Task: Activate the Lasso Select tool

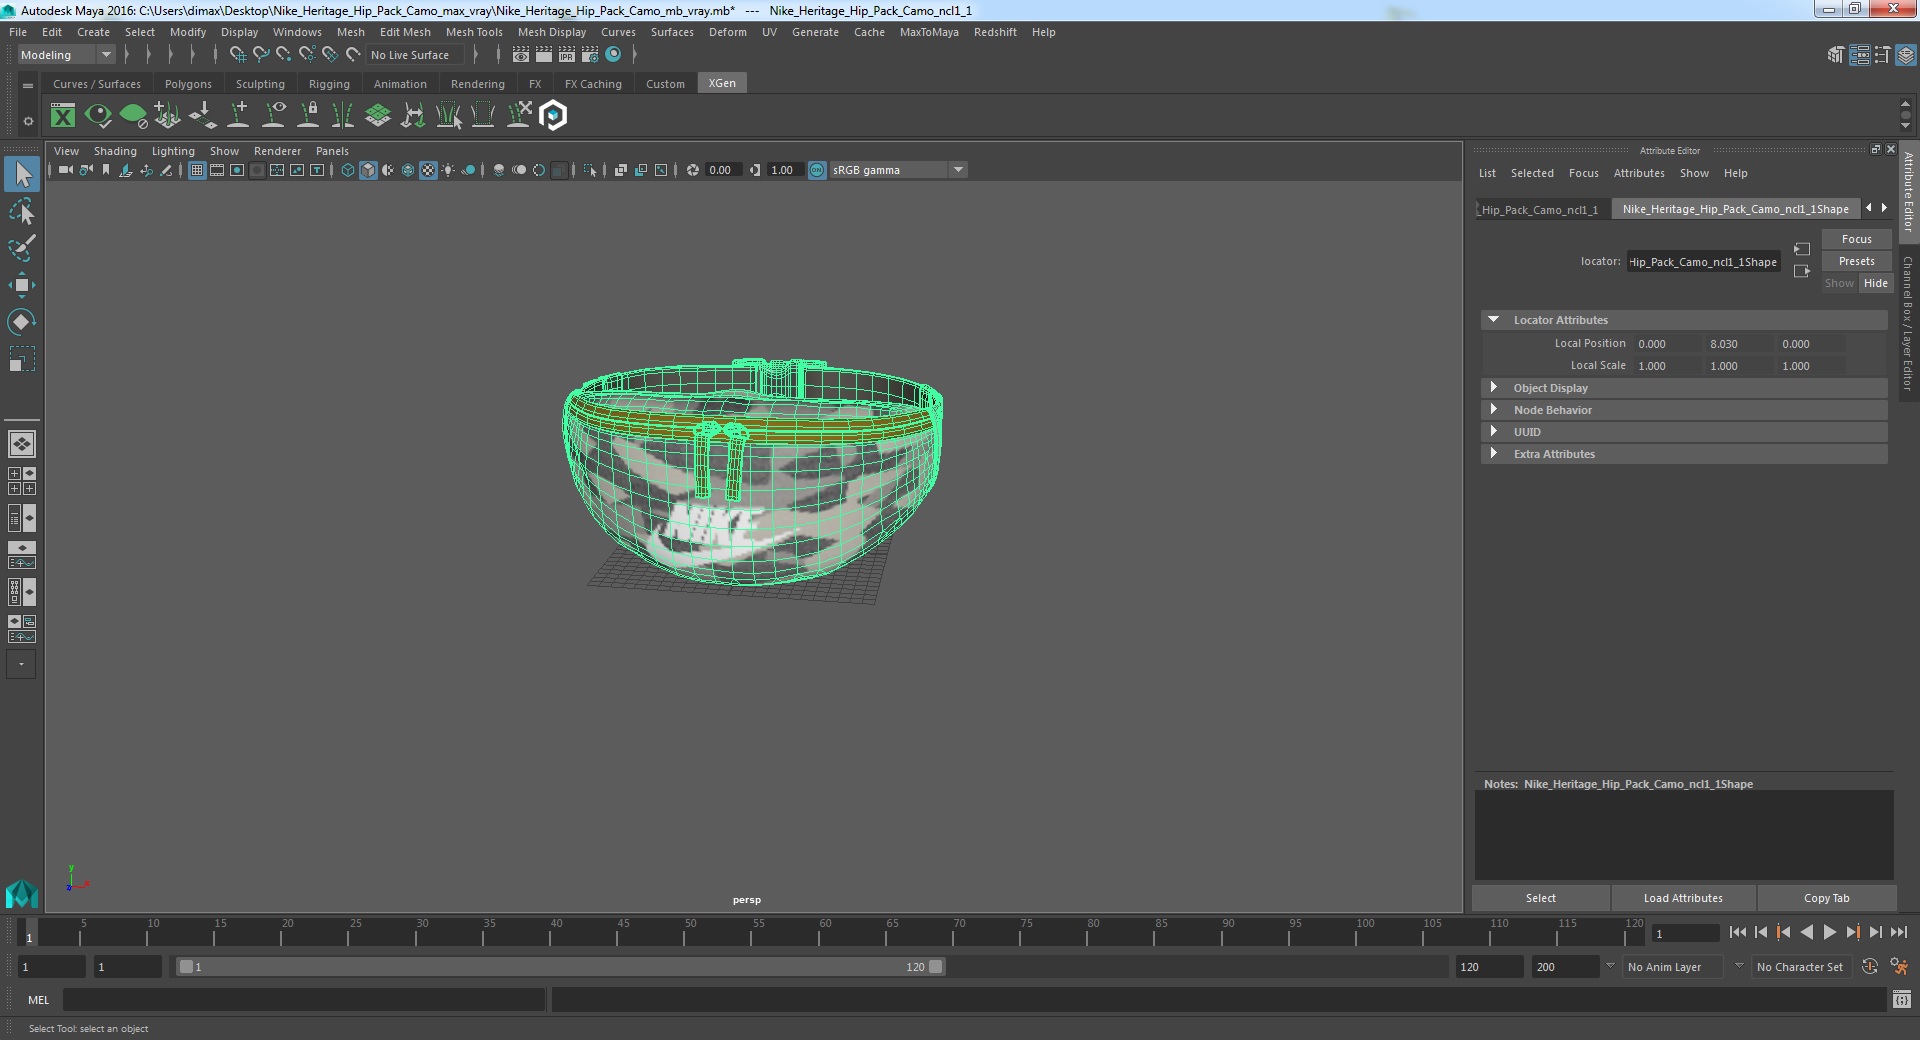Action: (x=22, y=212)
